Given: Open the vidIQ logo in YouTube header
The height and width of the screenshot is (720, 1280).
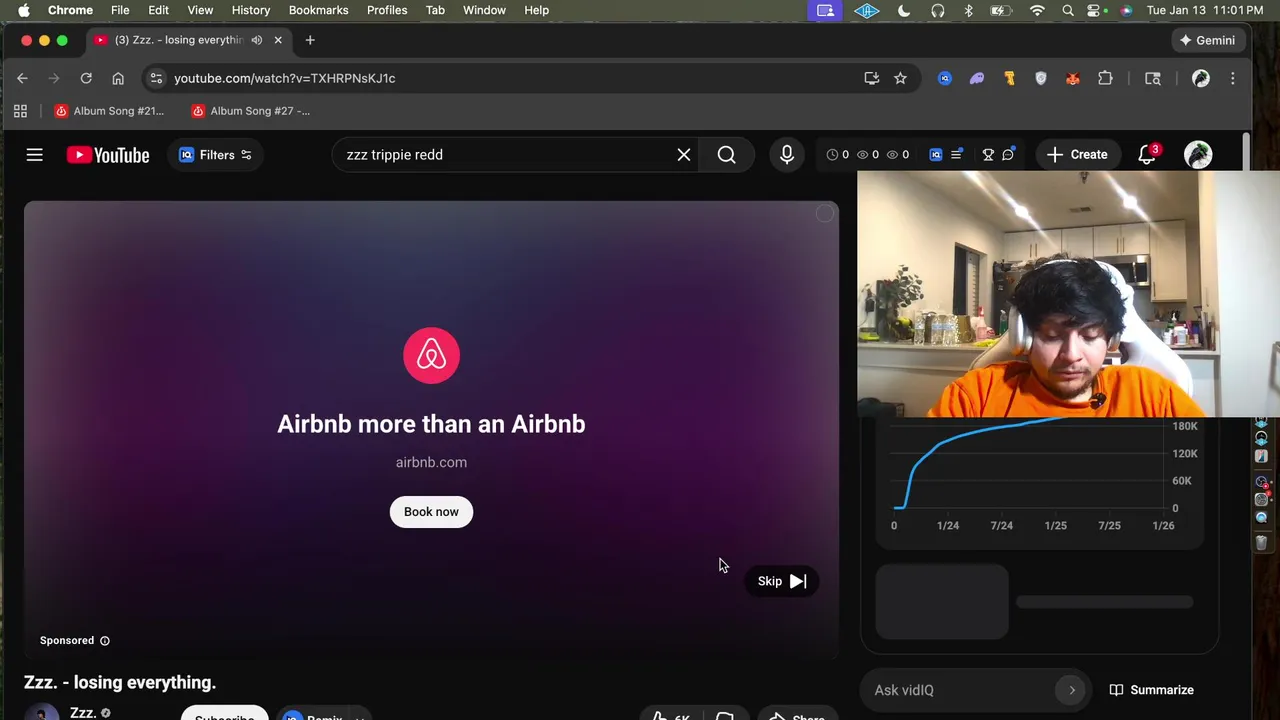Looking at the screenshot, I should 936,155.
